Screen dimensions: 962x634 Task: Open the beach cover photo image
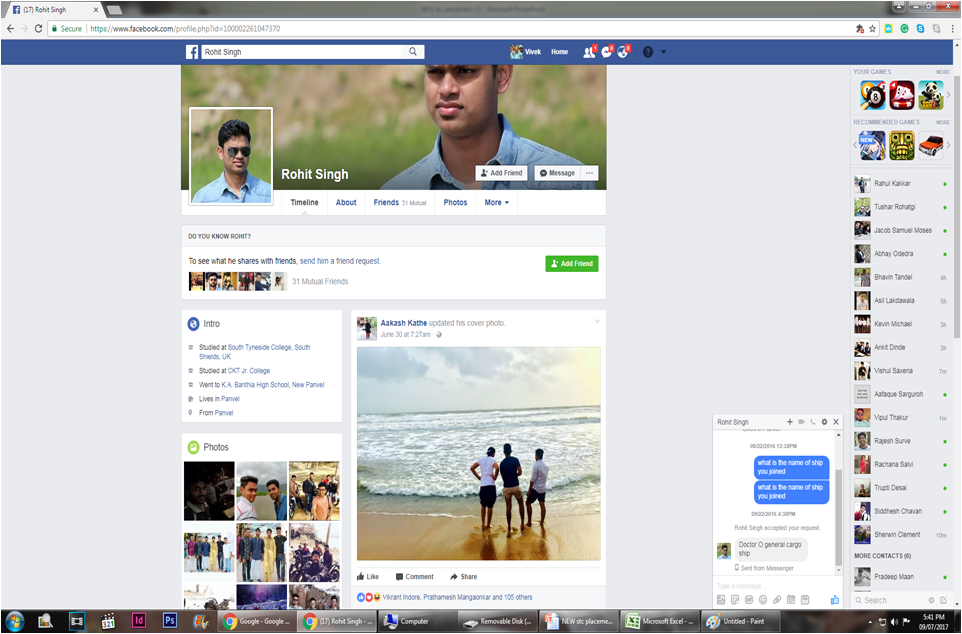(x=479, y=454)
